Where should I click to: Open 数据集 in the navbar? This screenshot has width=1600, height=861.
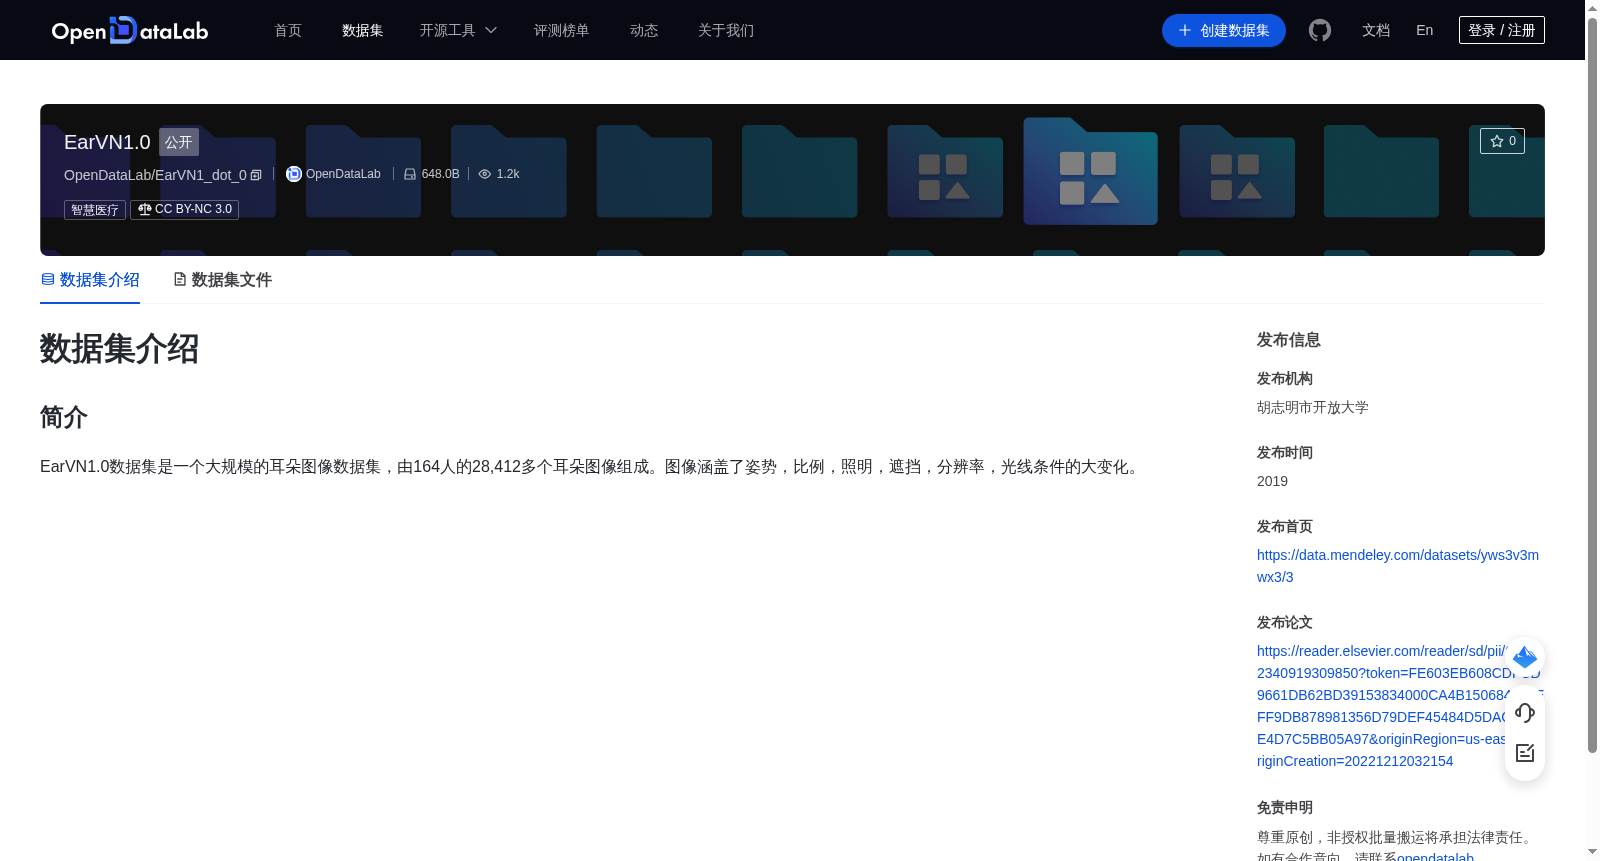point(363,30)
